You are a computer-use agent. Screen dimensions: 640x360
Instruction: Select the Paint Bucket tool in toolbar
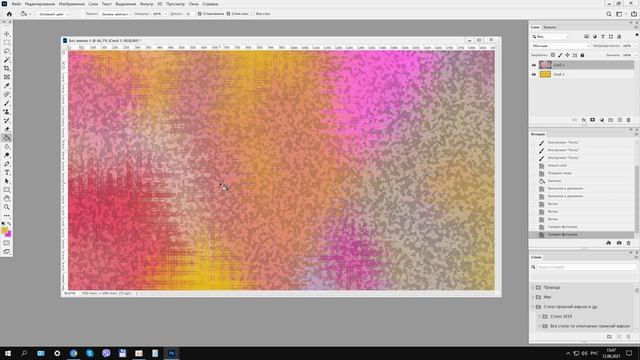coord(7,138)
